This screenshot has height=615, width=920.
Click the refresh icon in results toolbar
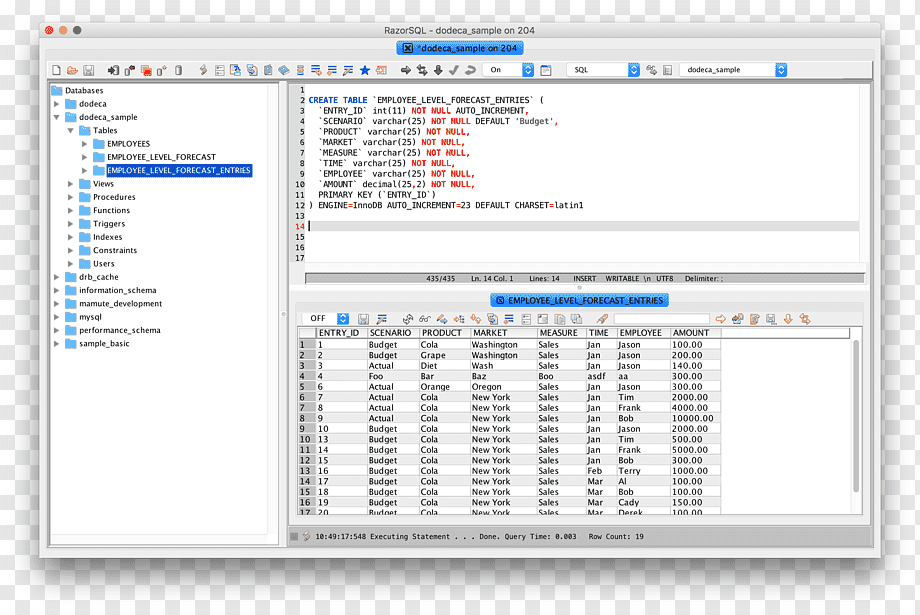point(408,319)
